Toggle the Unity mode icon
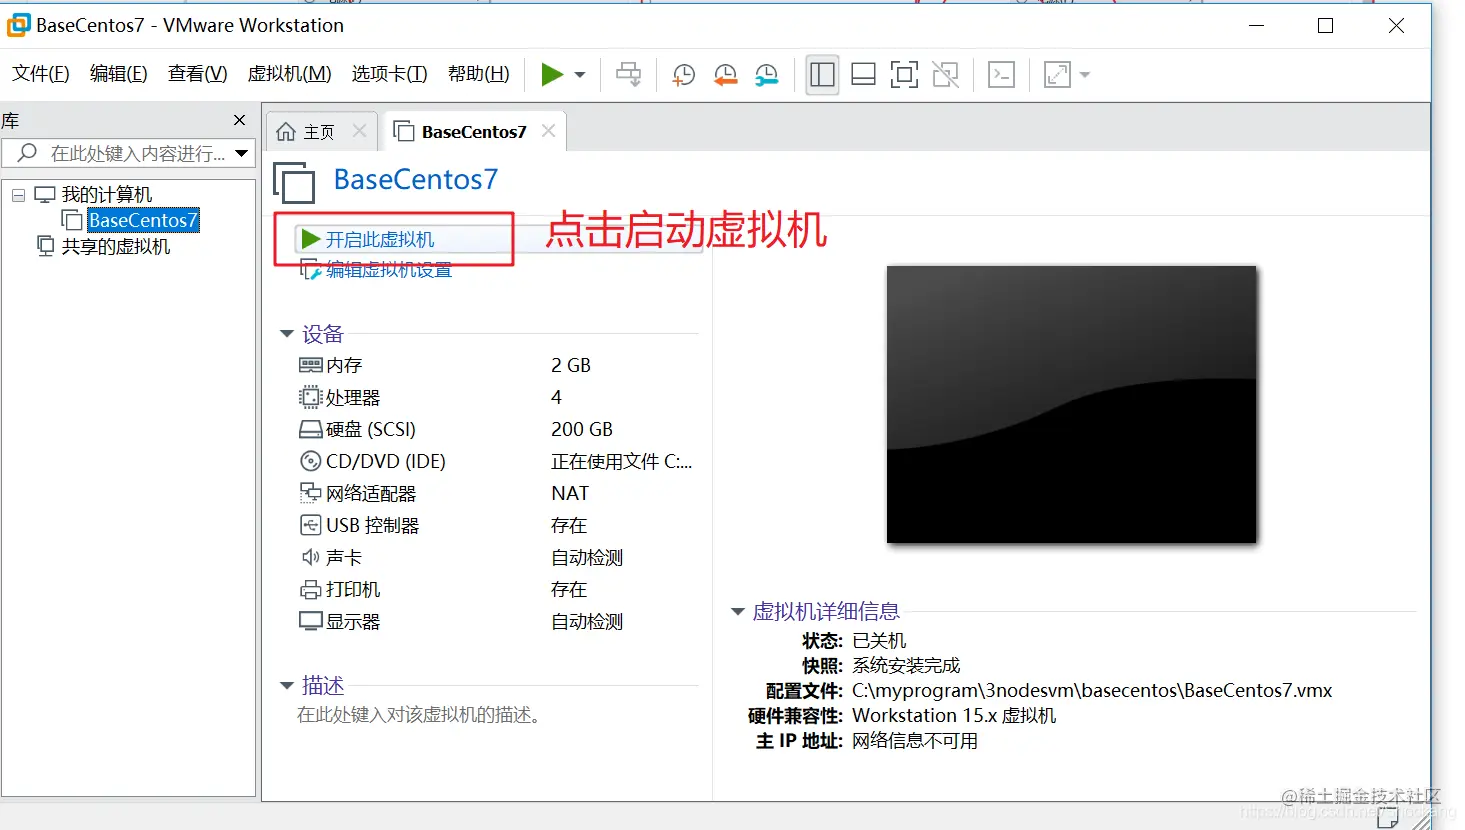The height and width of the screenshot is (830, 1465). (945, 74)
